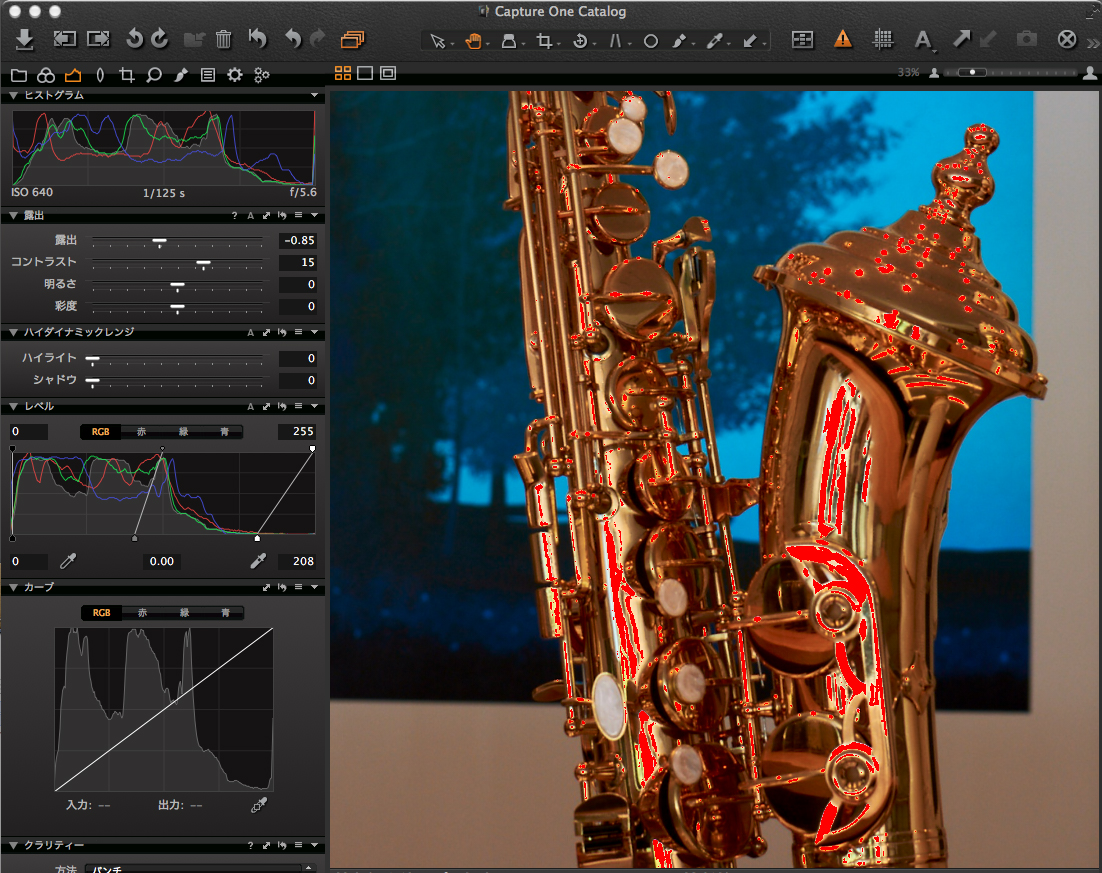The height and width of the screenshot is (873, 1102).
Task: Select the Pan hand cursor tool
Action: coord(474,41)
